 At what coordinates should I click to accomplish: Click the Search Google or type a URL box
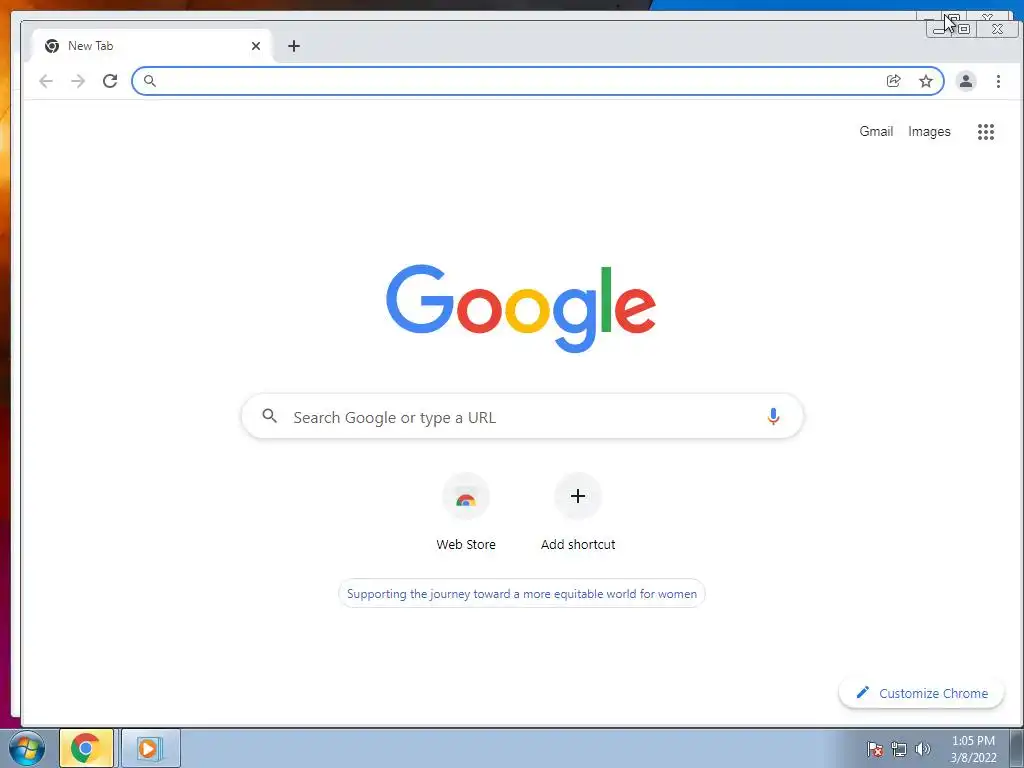tap(522, 417)
